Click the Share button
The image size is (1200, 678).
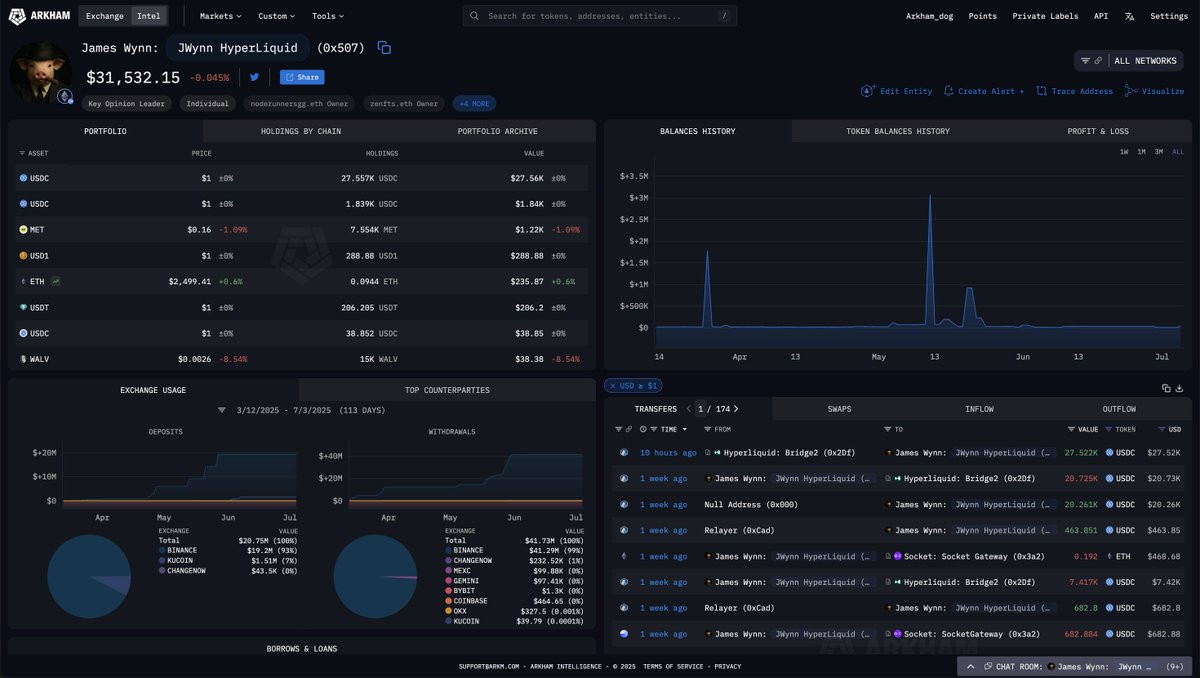[x=302, y=77]
